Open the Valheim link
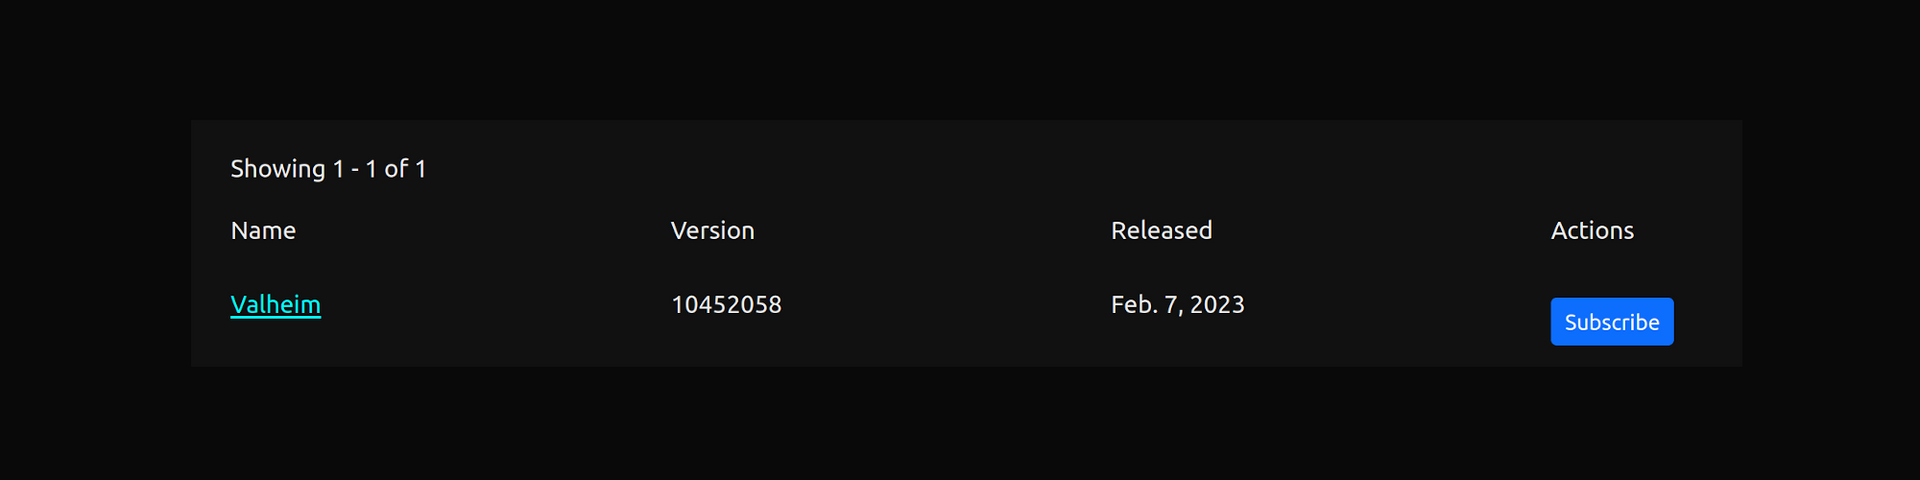The height and width of the screenshot is (480, 1920). click(275, 304)
